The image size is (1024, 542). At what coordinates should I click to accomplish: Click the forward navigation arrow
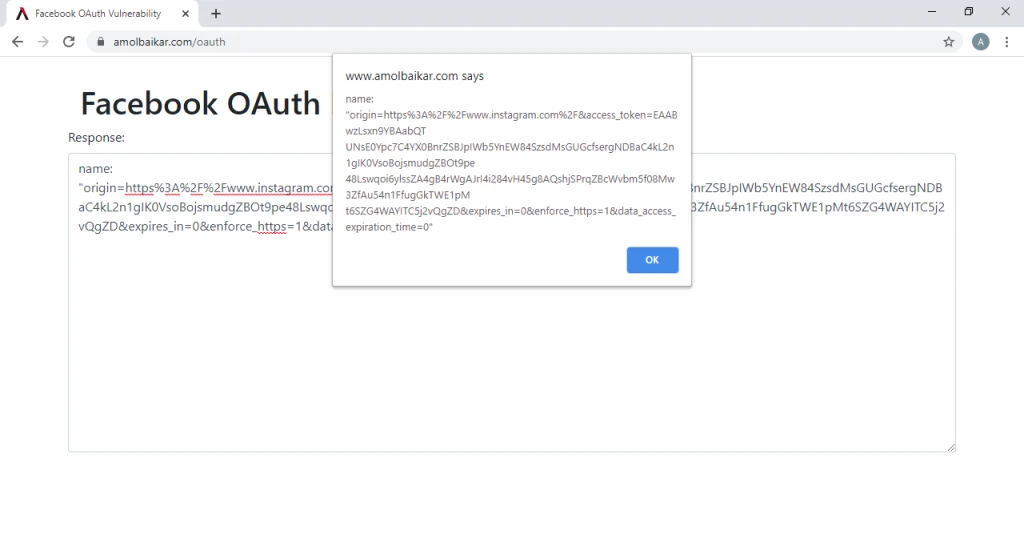[43, 42]
